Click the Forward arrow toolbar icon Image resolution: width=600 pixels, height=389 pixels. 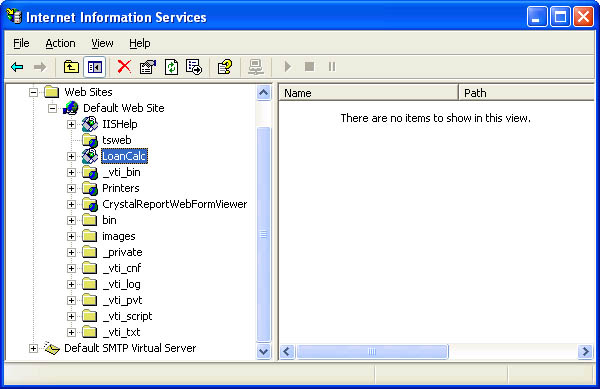[x=40, y=67]
